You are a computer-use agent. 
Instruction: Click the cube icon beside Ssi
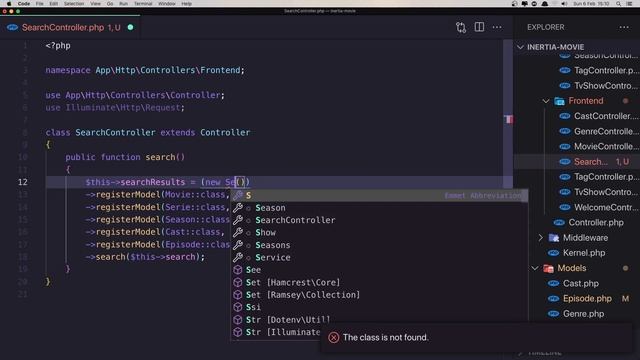238,307
